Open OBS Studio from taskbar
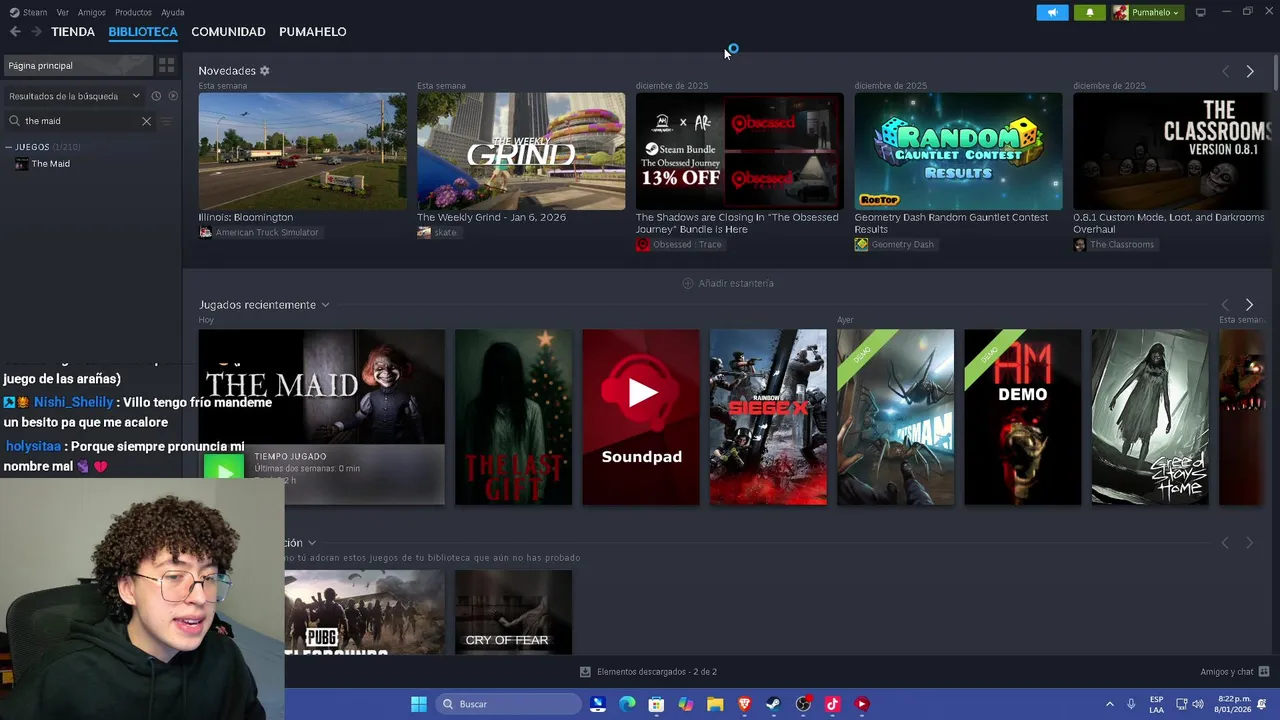 click(803, 704)
